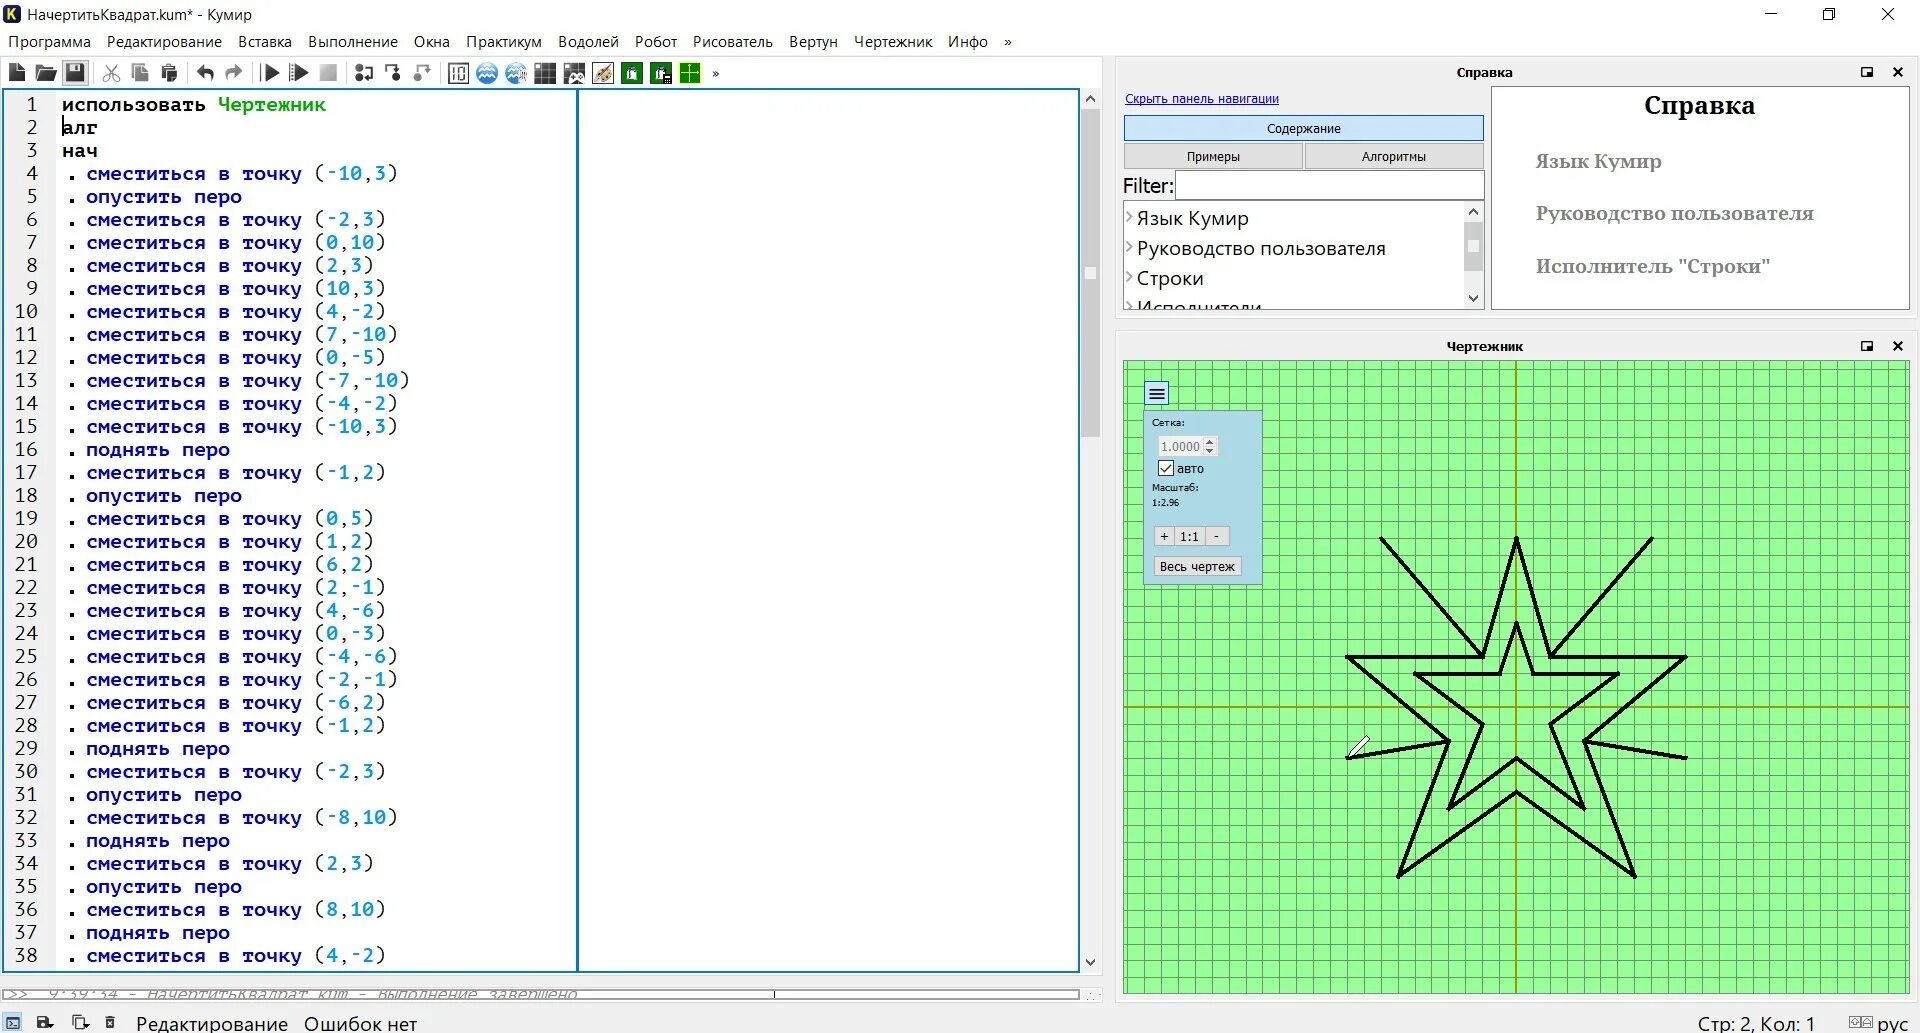Cut selection with the scissors icon
Screen dimensions: 1920x1033
tap(111, 73)
